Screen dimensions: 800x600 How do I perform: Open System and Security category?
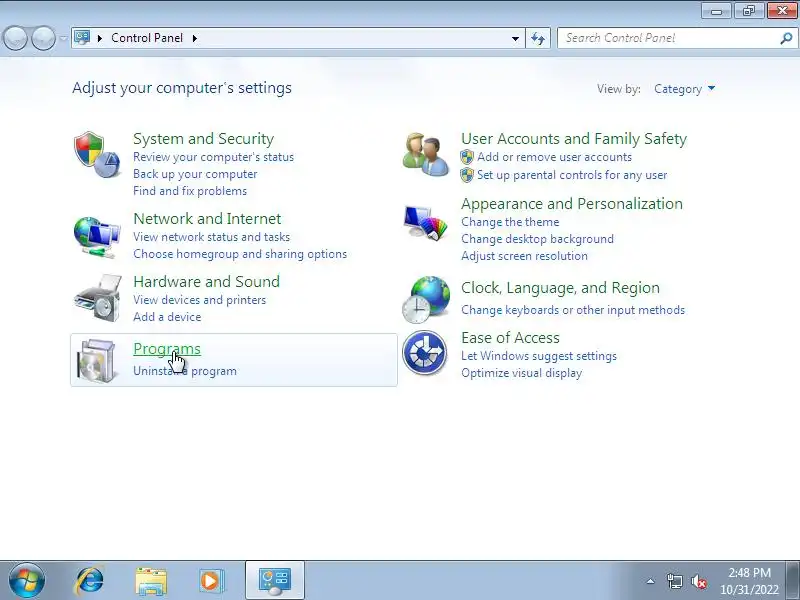click(204, 139)
